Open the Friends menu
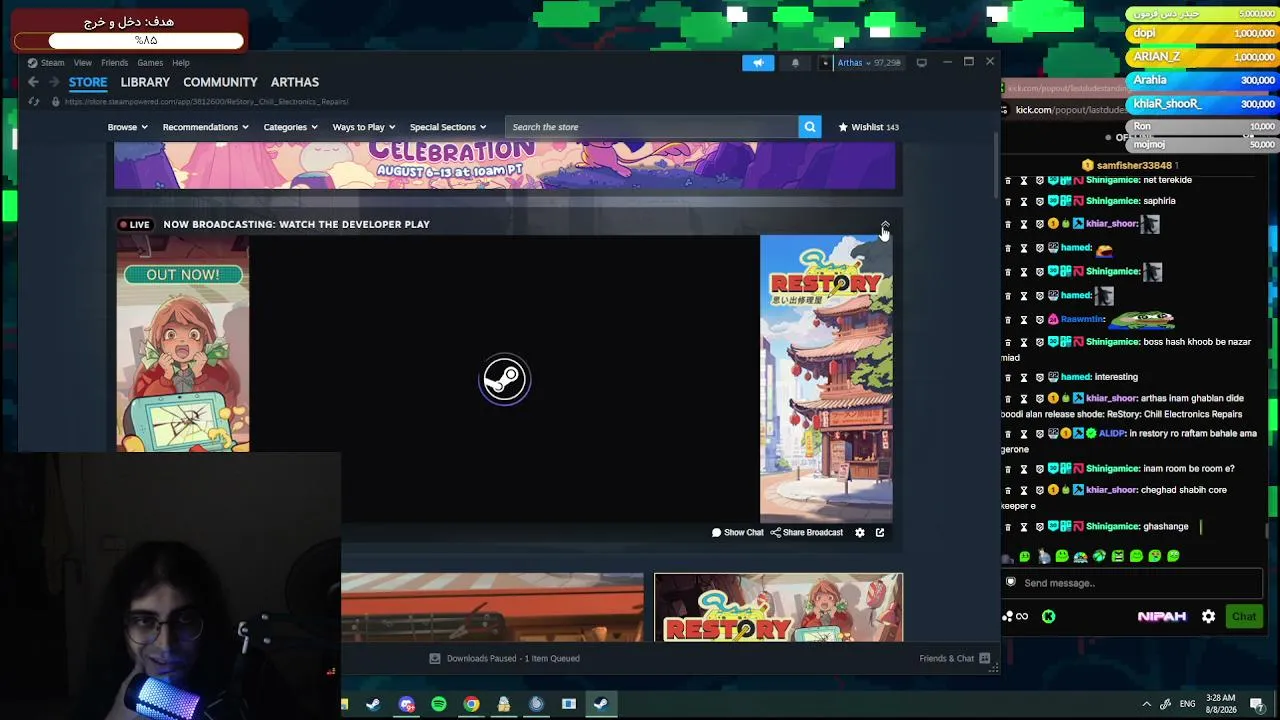This screenshot has height=720, width=1280. tap(114, 63)
